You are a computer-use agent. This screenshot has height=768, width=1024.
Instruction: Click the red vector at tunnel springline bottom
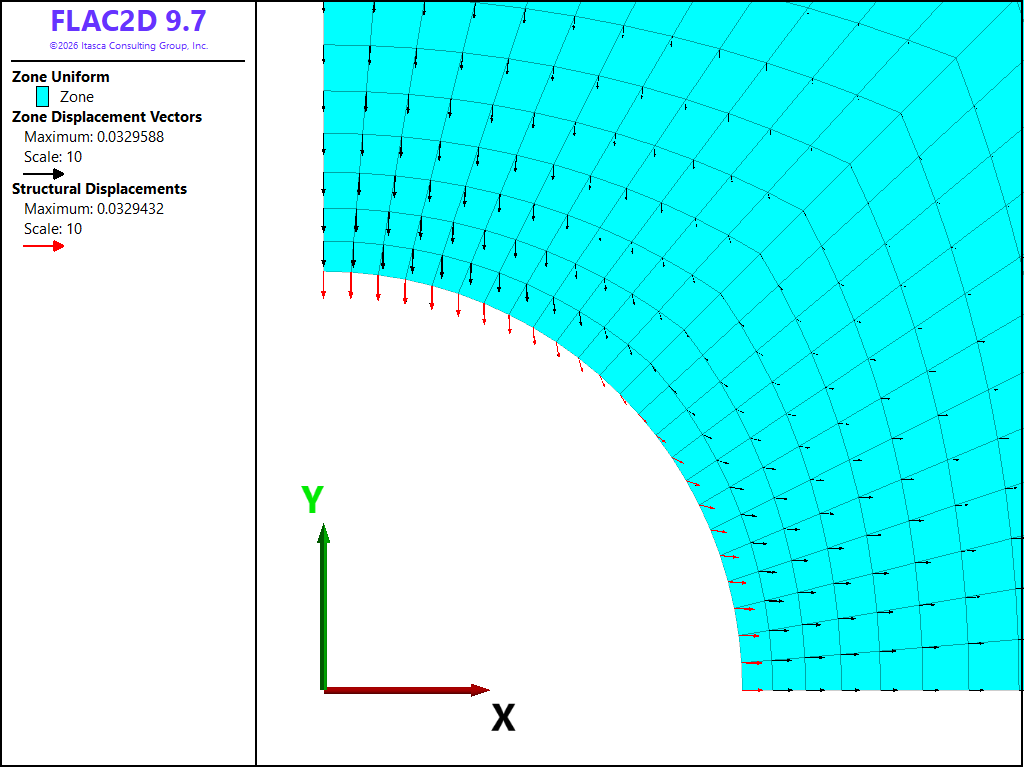click(x=752, y=690)
